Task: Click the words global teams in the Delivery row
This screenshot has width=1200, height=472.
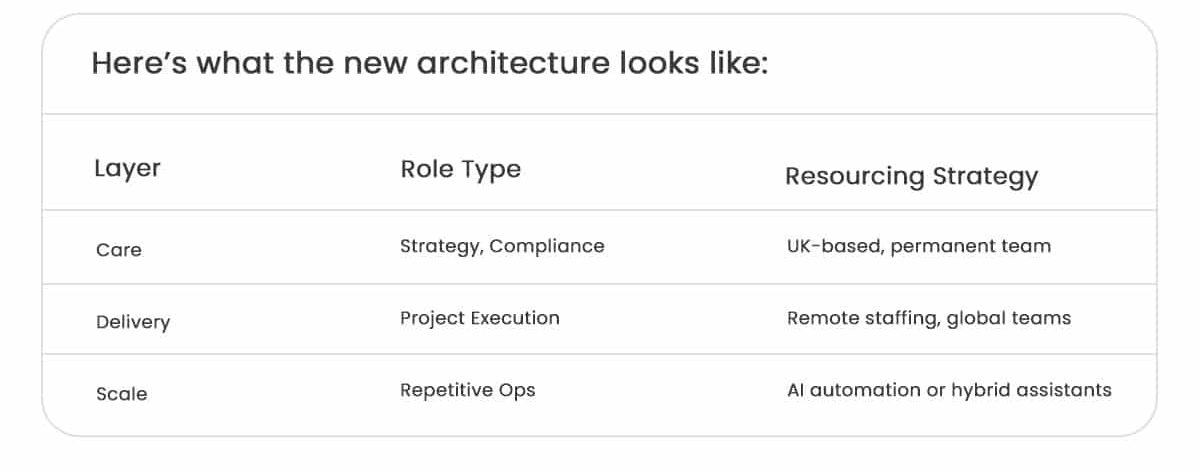Action: [1009, 318]
